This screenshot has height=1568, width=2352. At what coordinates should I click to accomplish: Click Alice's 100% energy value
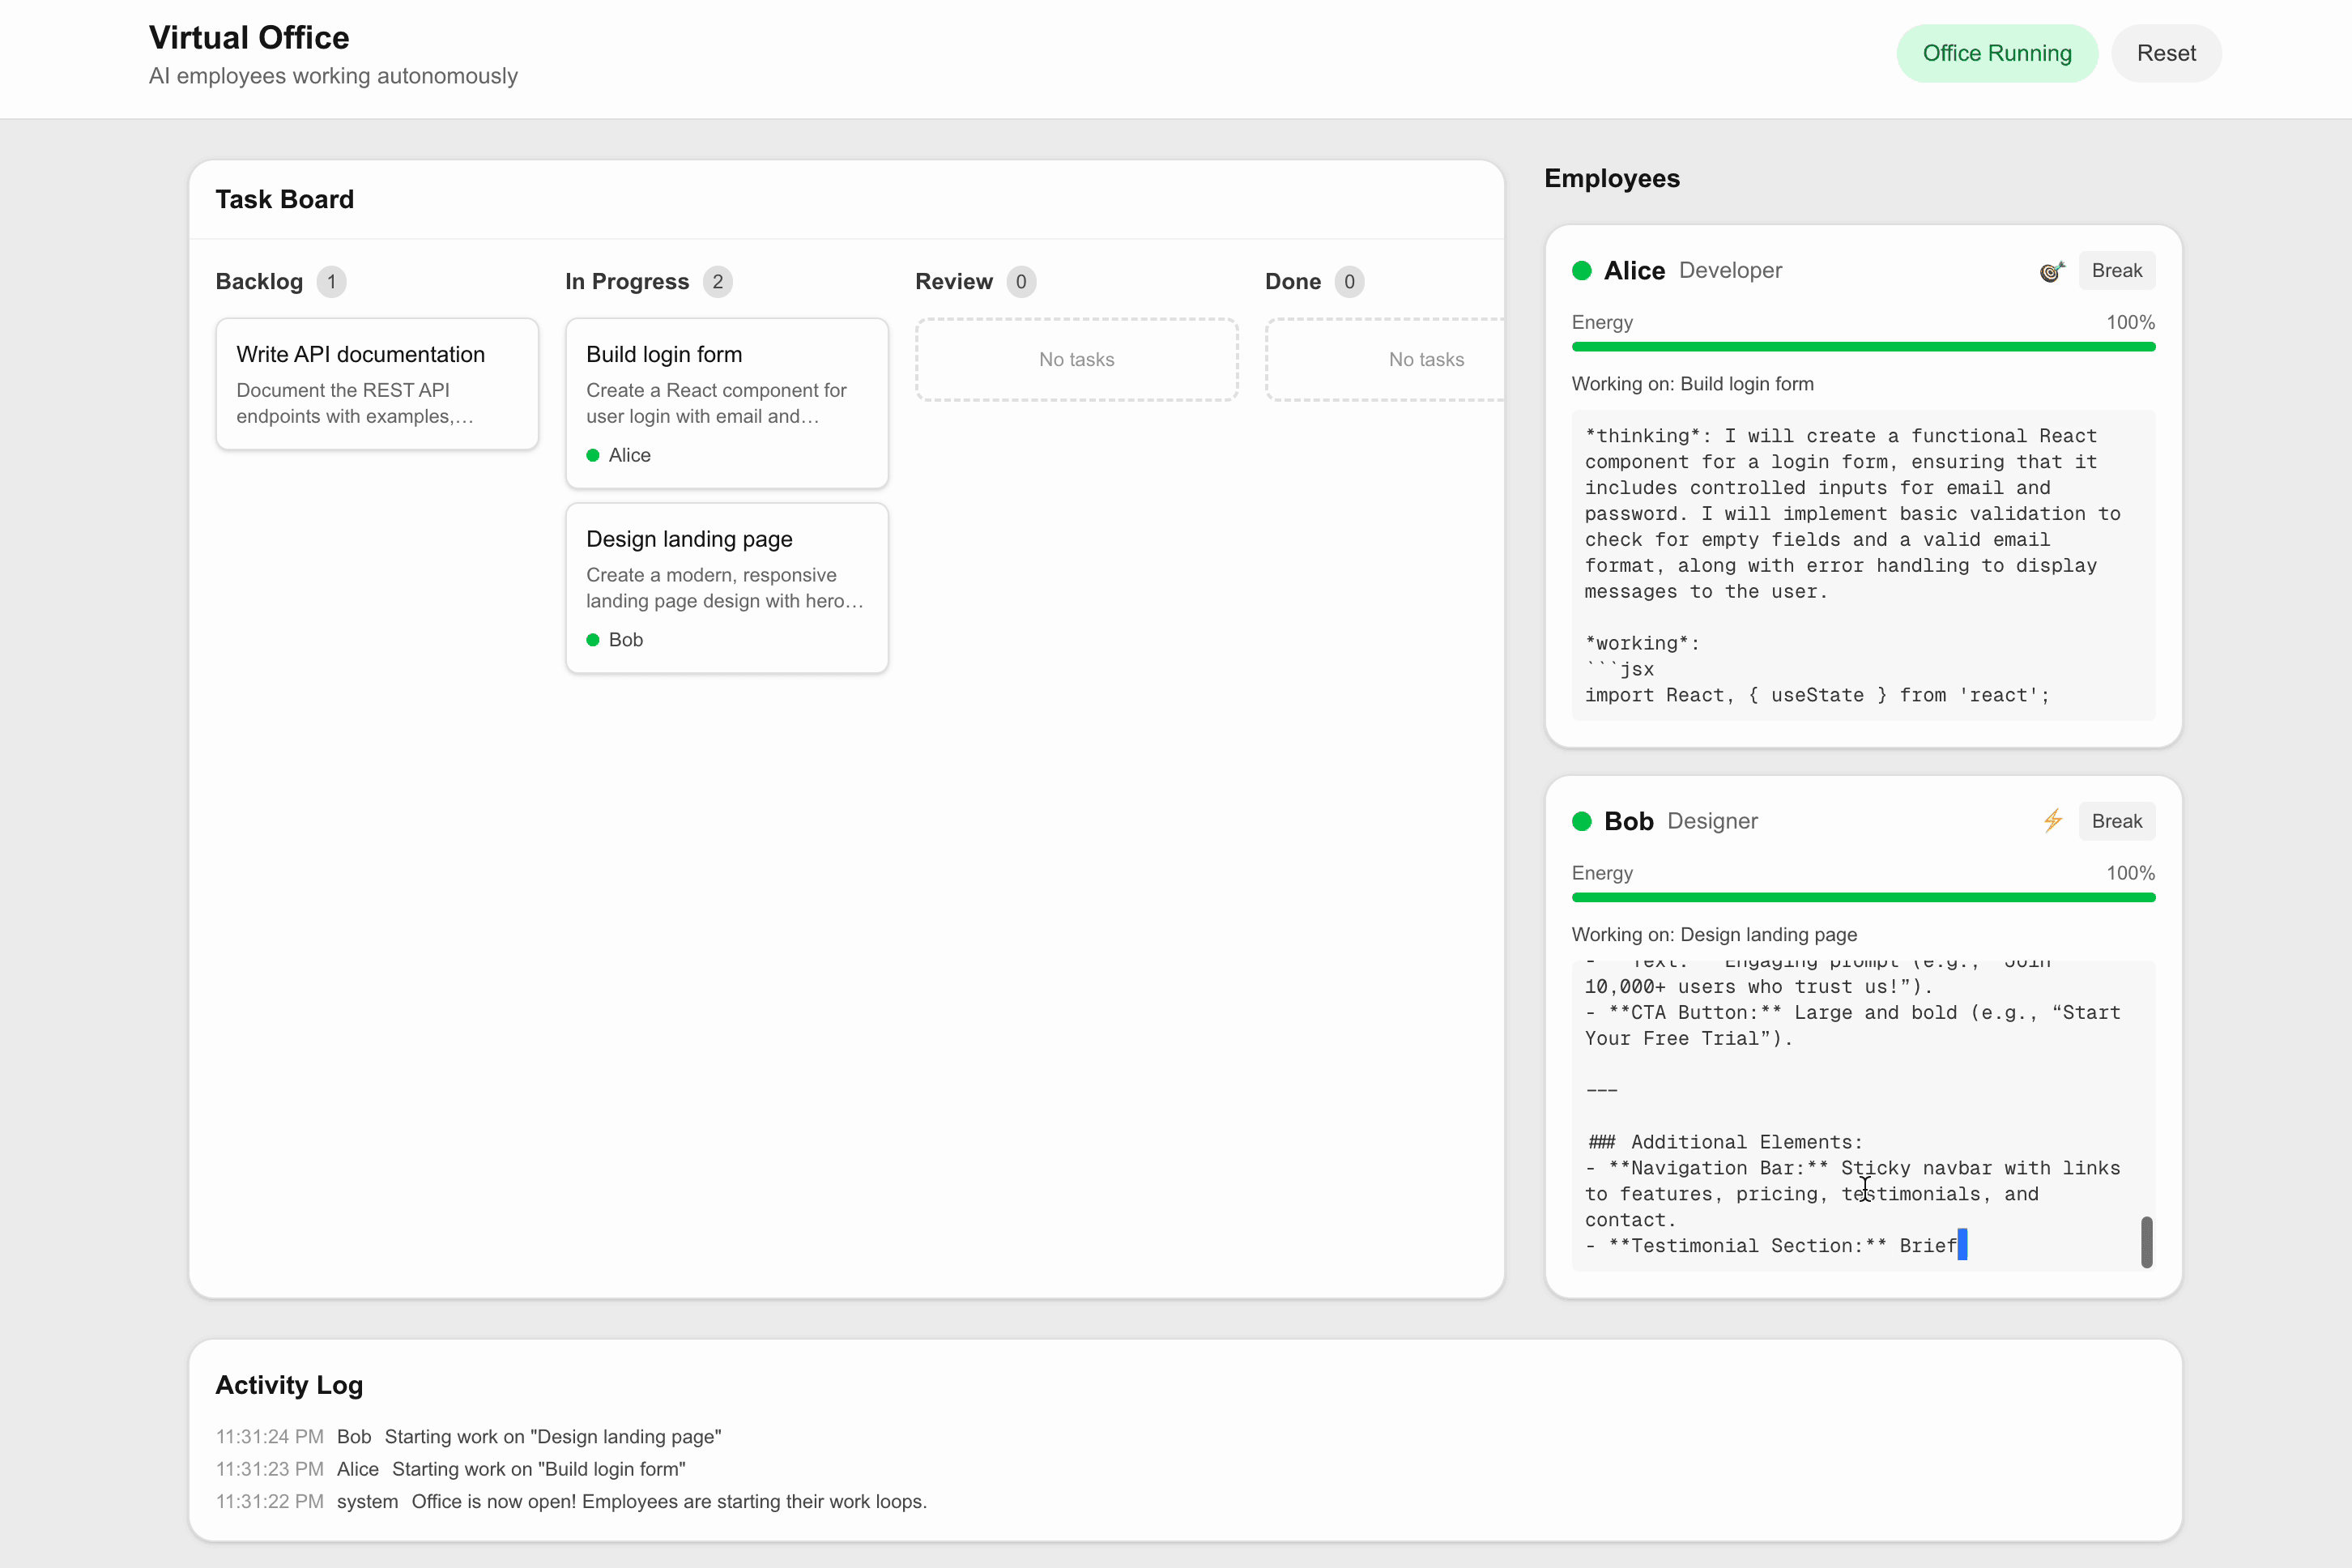click(2131, 323)
